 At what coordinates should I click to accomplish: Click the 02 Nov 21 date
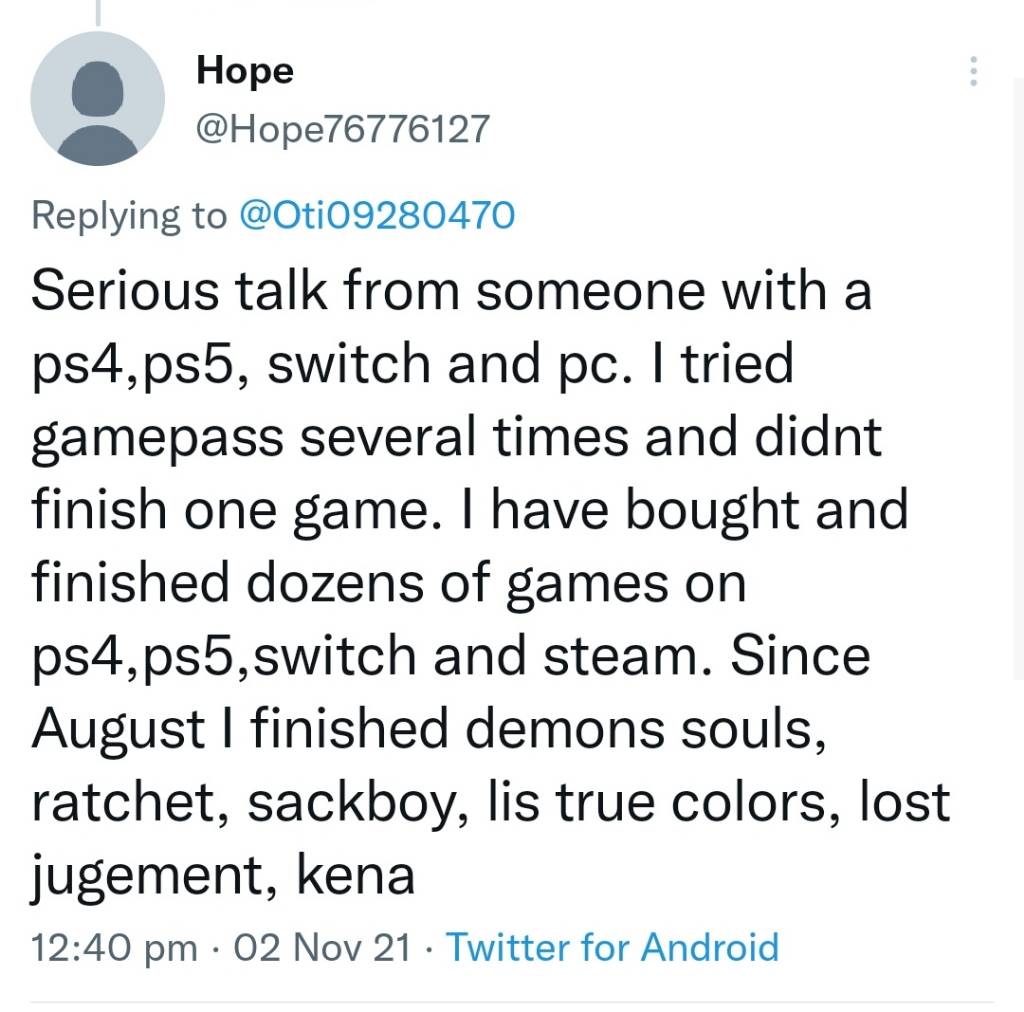coord(322,946)
